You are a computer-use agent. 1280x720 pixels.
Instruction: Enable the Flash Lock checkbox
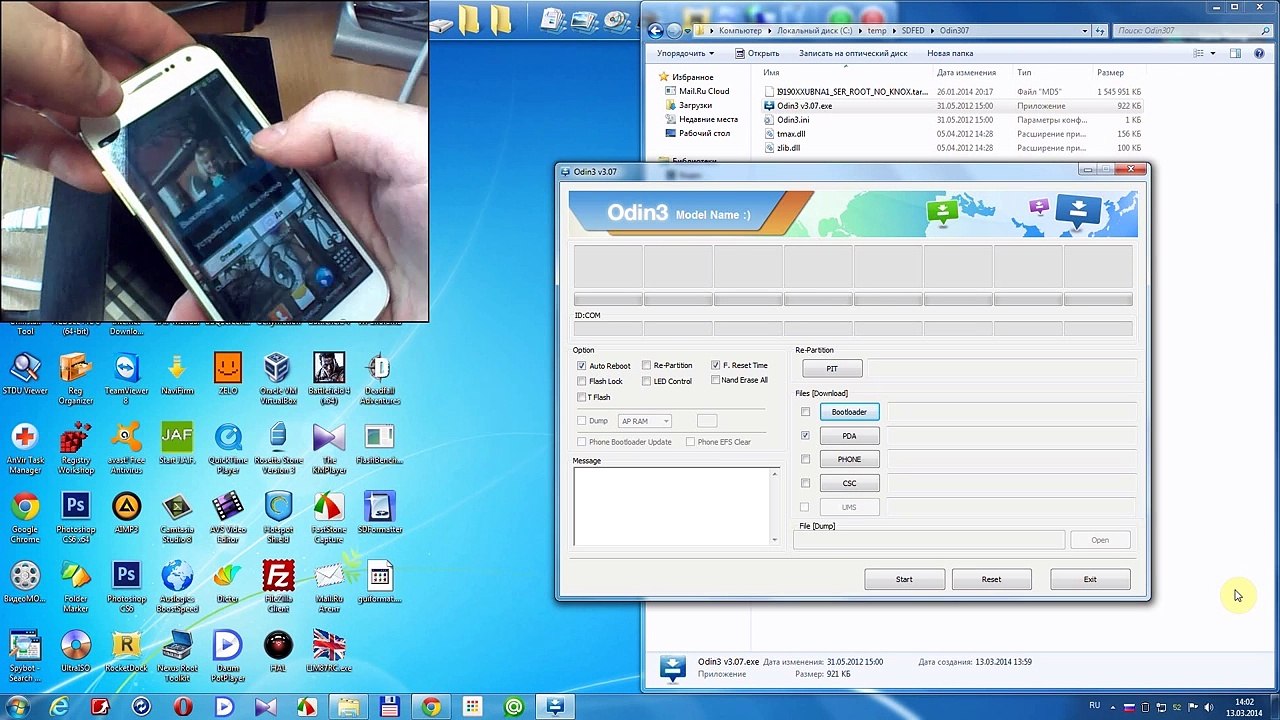click(x=582, y=381)
